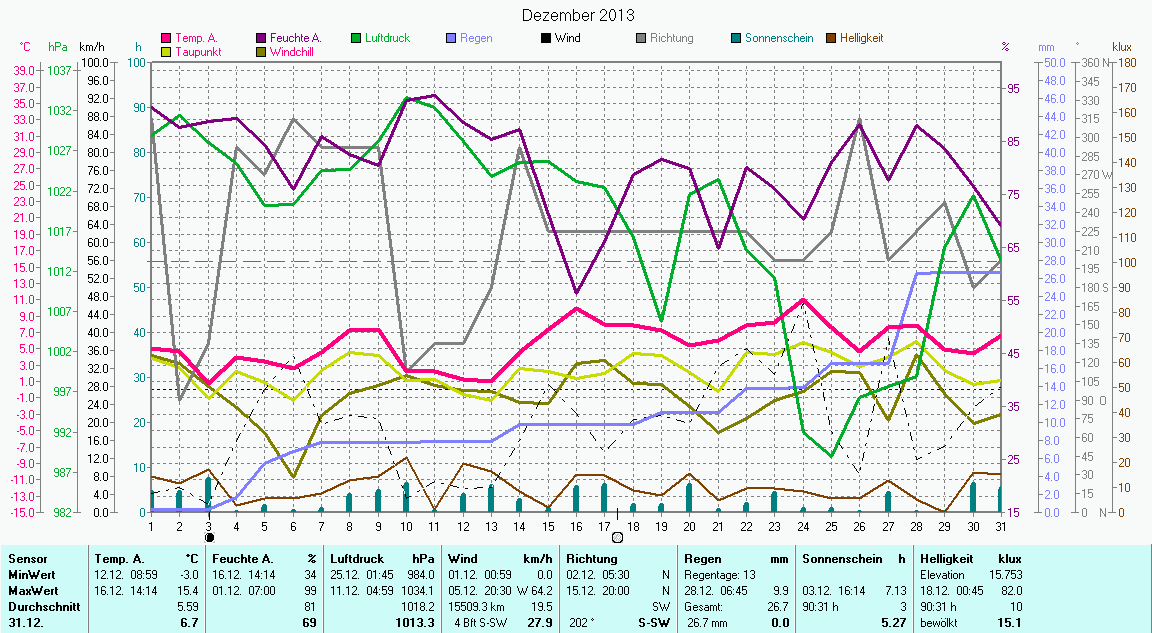Click the Windchill legend label

[291, 51]
